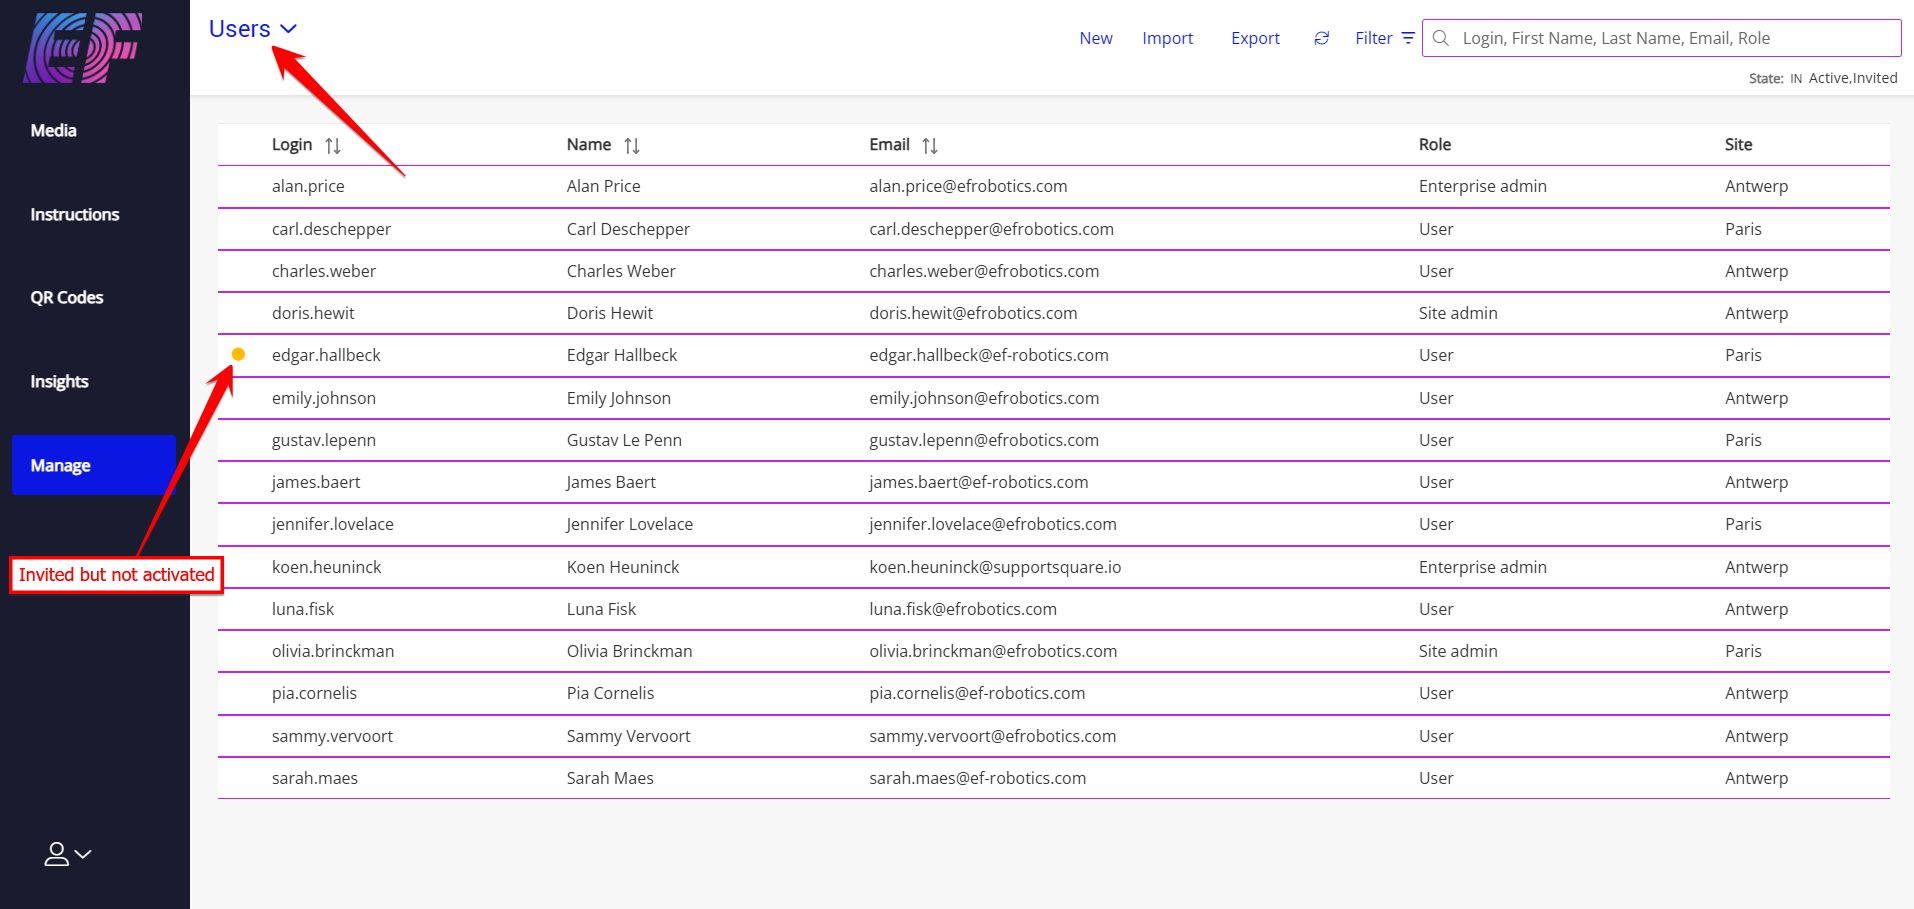Sort users by Email column
The width and height of the screenshot is (1914, 909).
pyautogui.click(x=929, y=146)
